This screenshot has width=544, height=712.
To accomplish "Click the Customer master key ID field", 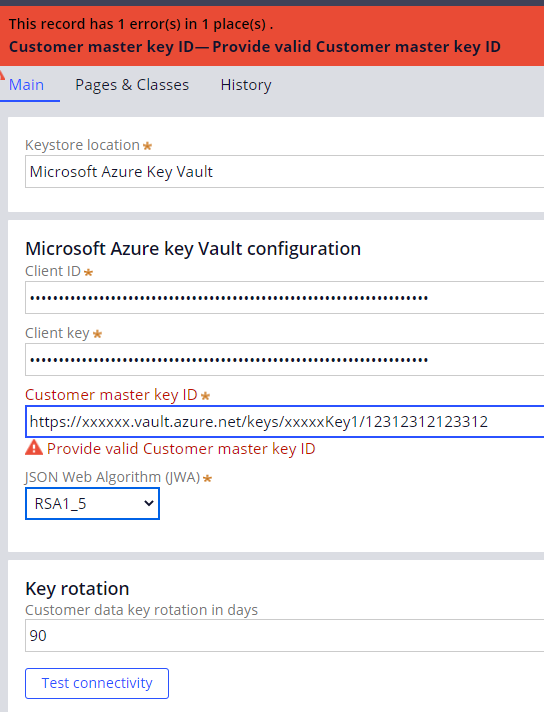I will [285, 421].
